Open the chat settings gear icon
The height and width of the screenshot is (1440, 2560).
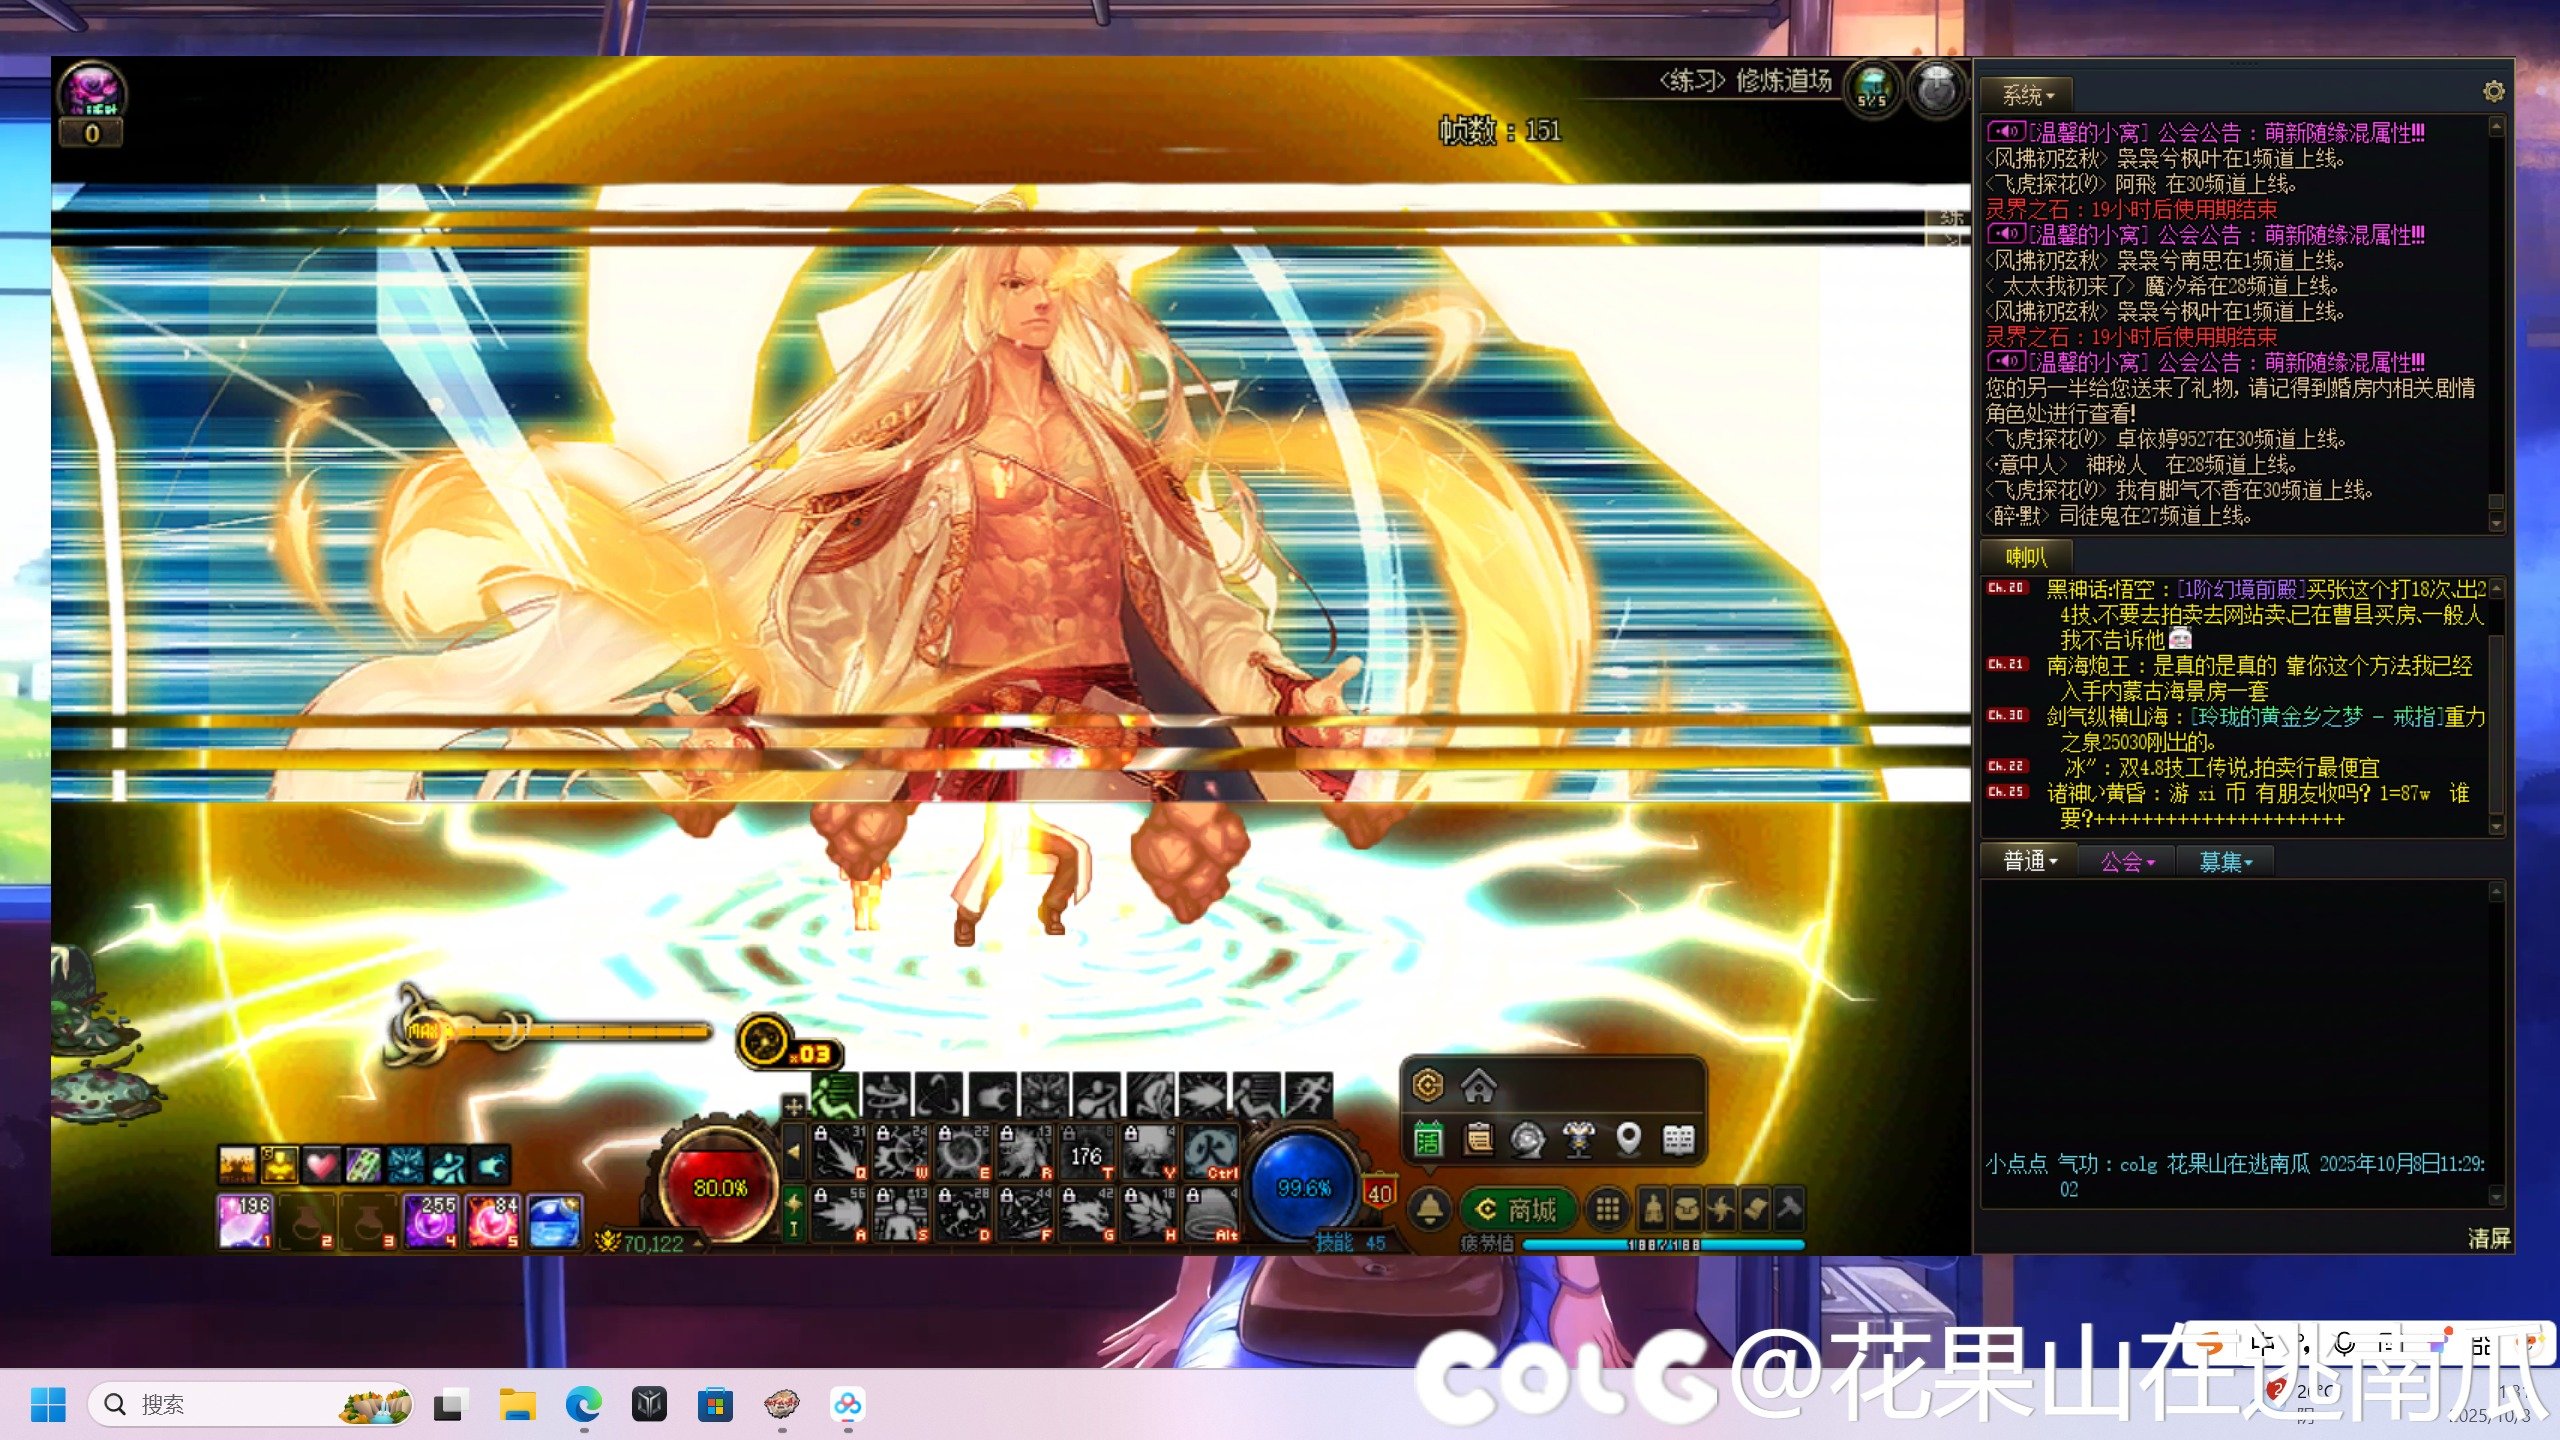click(2493, 92)
